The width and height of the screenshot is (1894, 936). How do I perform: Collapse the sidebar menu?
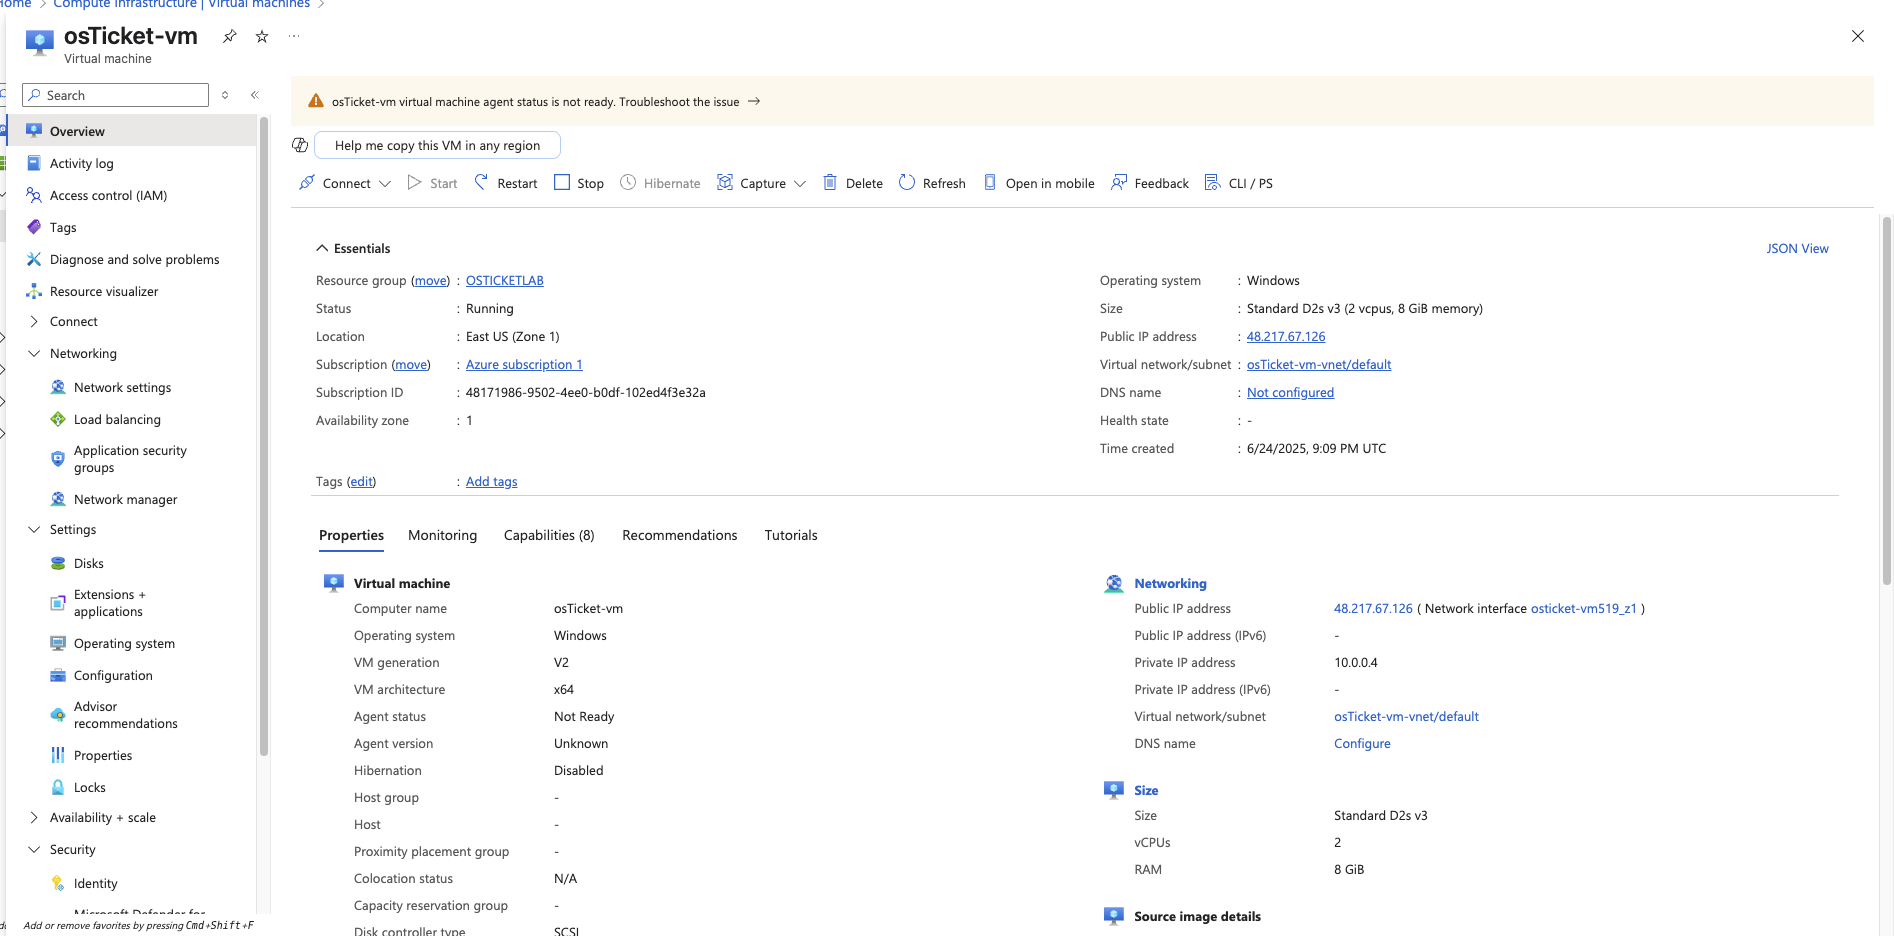(255, 95)
